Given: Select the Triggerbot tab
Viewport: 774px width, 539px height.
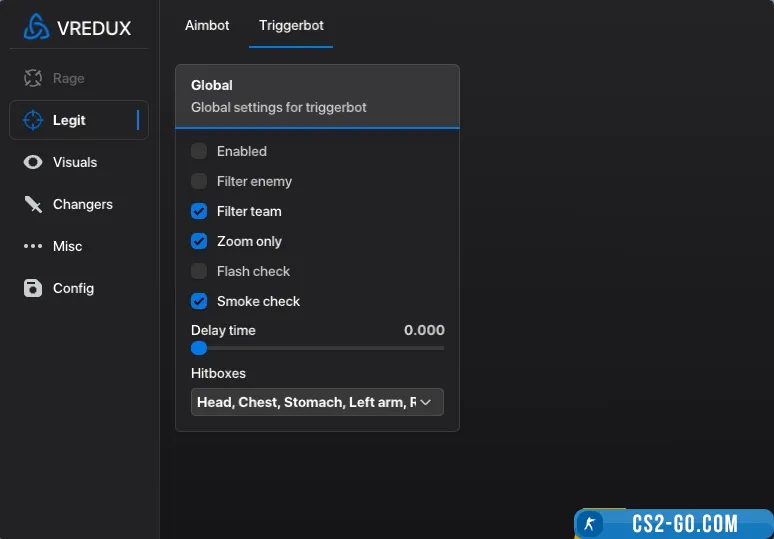Looking at the screenshot, I should pyautogui.click(x=291, y=25).
